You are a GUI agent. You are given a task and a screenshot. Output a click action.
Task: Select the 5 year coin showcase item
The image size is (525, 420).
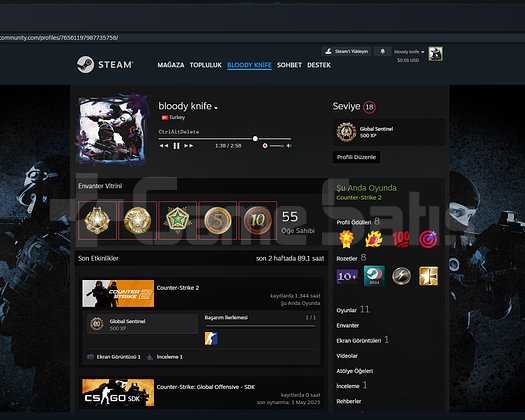(x=218, y=220)
